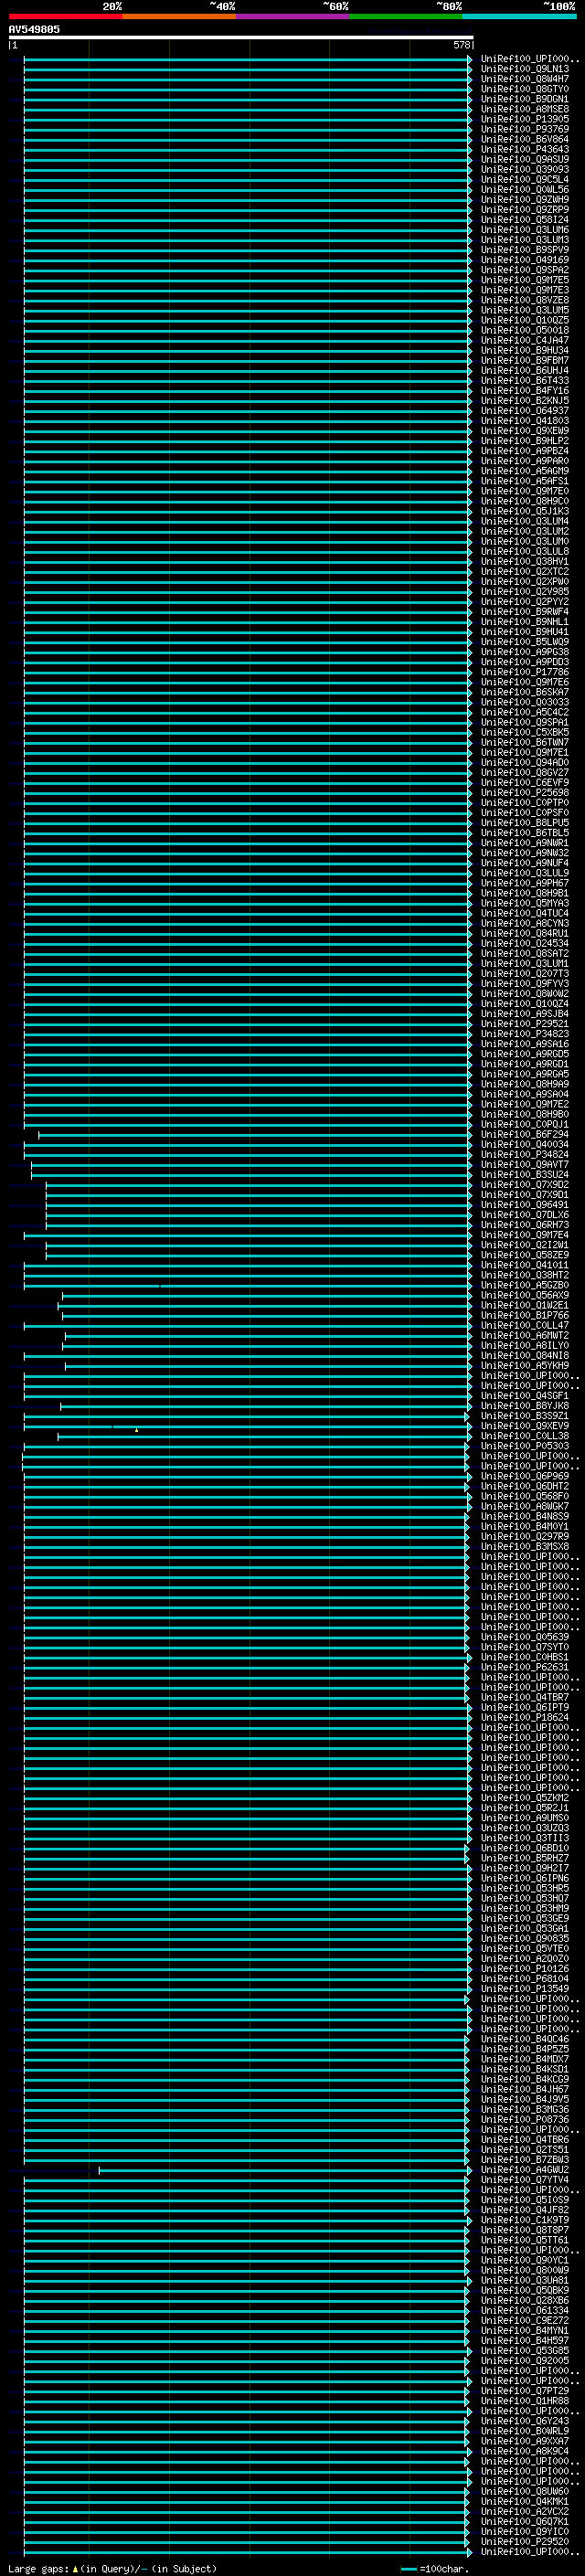
Task: Select the UniRef100_B6UHJ4 label
Action: tap(525, 370)
